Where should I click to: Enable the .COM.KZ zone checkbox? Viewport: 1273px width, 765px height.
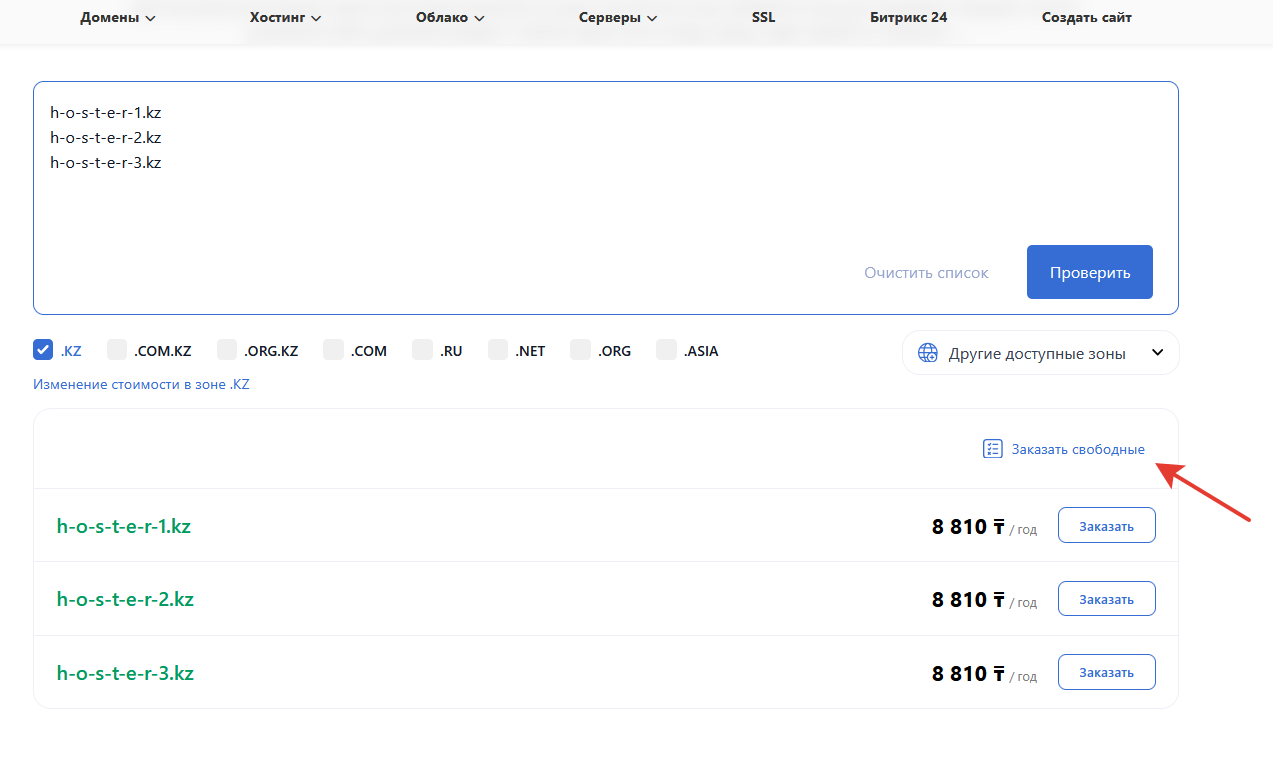pyautogui.click(x=117, y=350)
